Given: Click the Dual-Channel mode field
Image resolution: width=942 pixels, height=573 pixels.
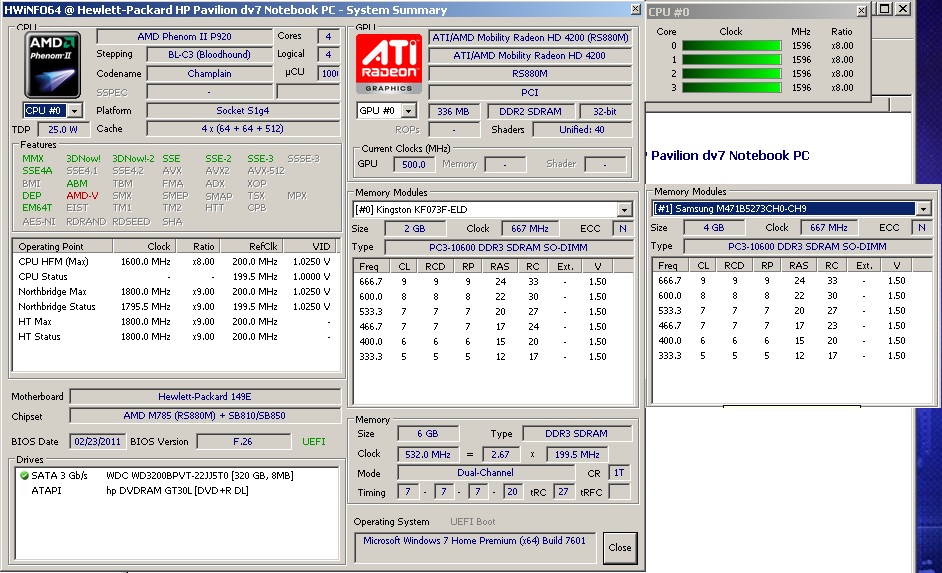Looking at the screenshot, I should pos(485,473).
